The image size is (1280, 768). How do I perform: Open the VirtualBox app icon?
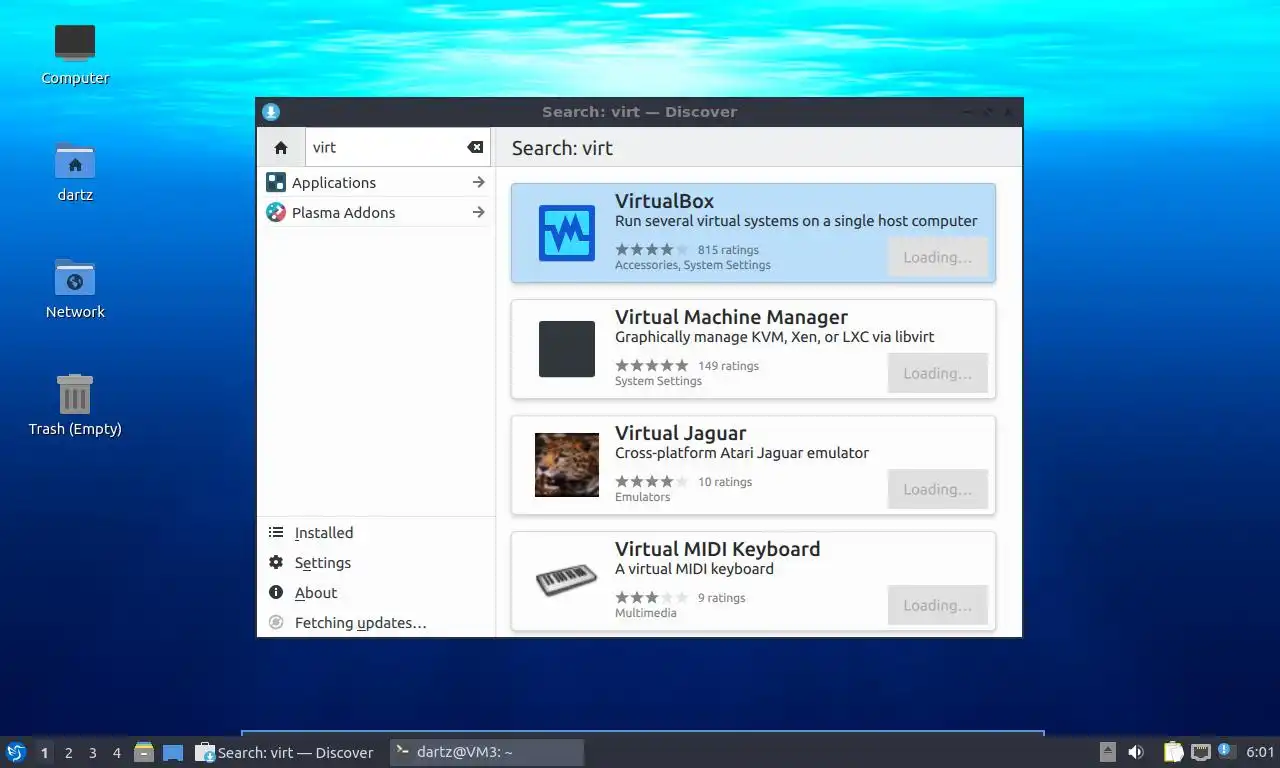point(567,233)
